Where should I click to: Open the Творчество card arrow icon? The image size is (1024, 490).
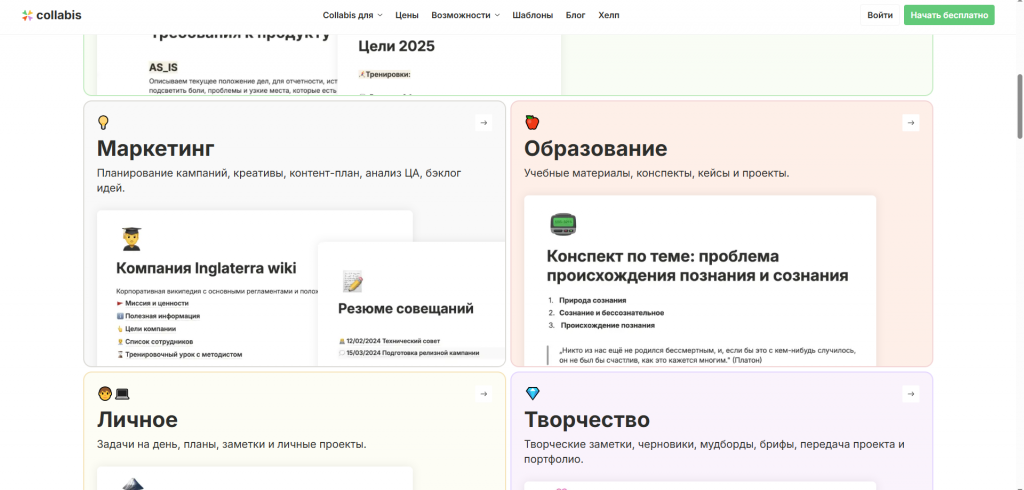910,394
